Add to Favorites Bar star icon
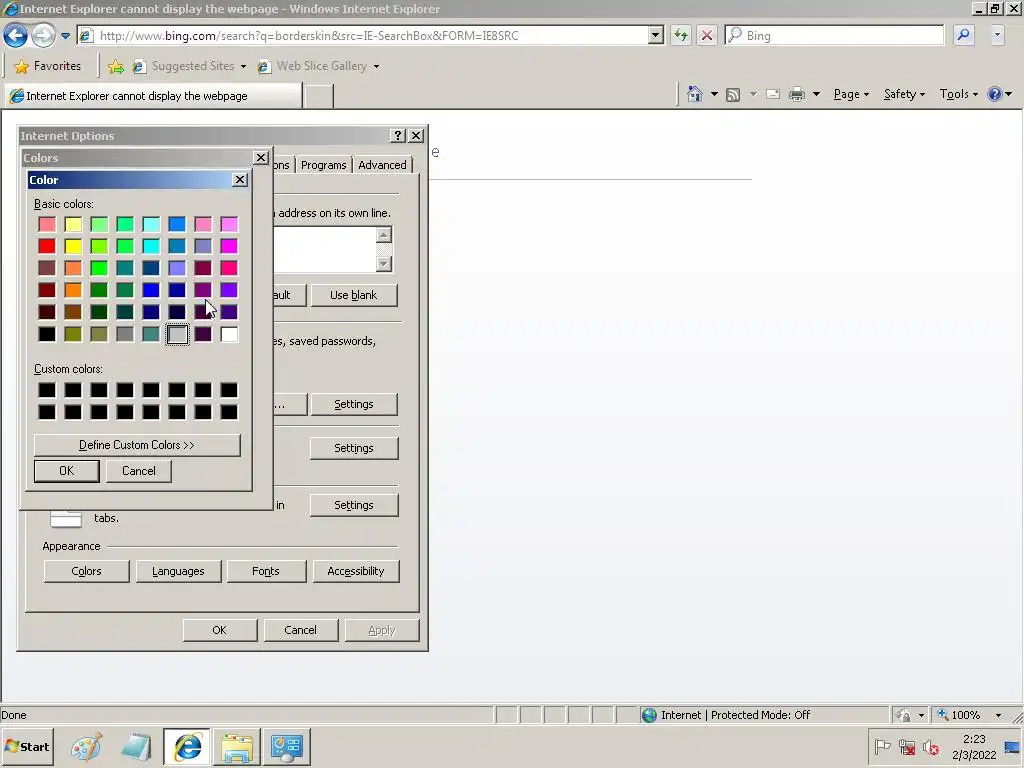 (116, 66)
